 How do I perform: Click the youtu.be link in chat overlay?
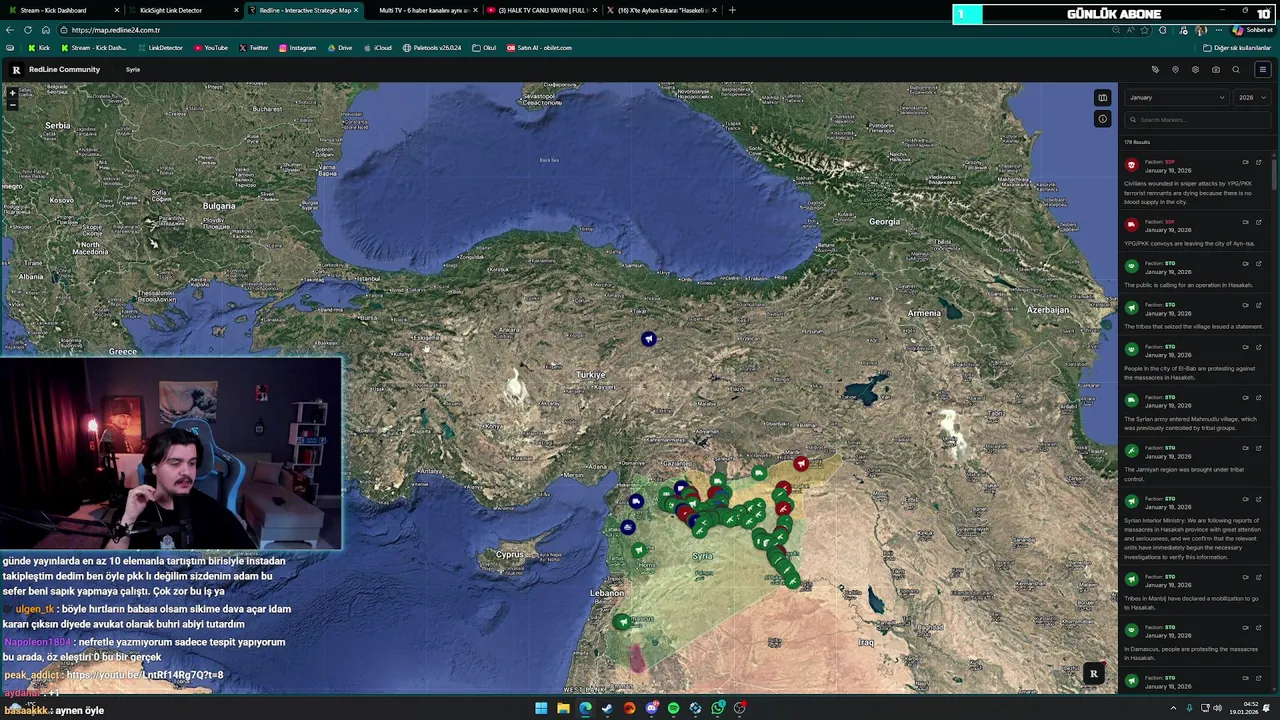[145, 675]
